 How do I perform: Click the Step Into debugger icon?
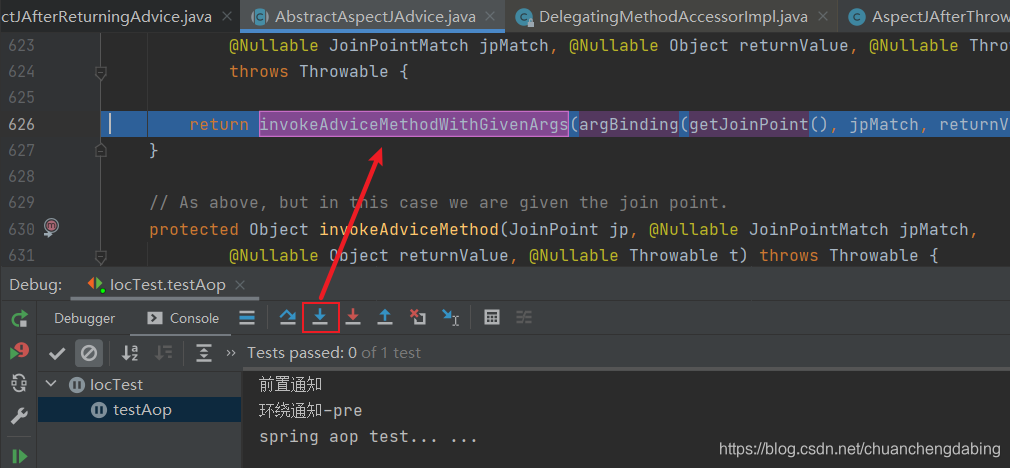click(x=320, y=317)
